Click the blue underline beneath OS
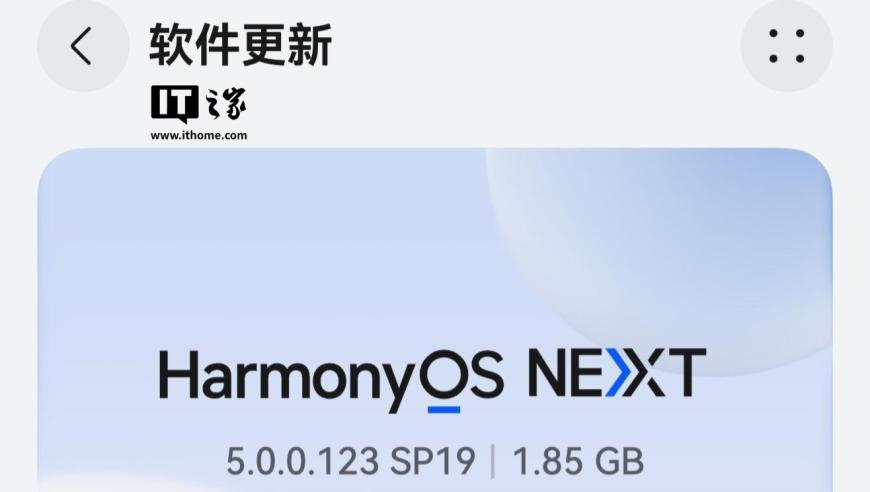870x492 pixels. tap(444, 410)
